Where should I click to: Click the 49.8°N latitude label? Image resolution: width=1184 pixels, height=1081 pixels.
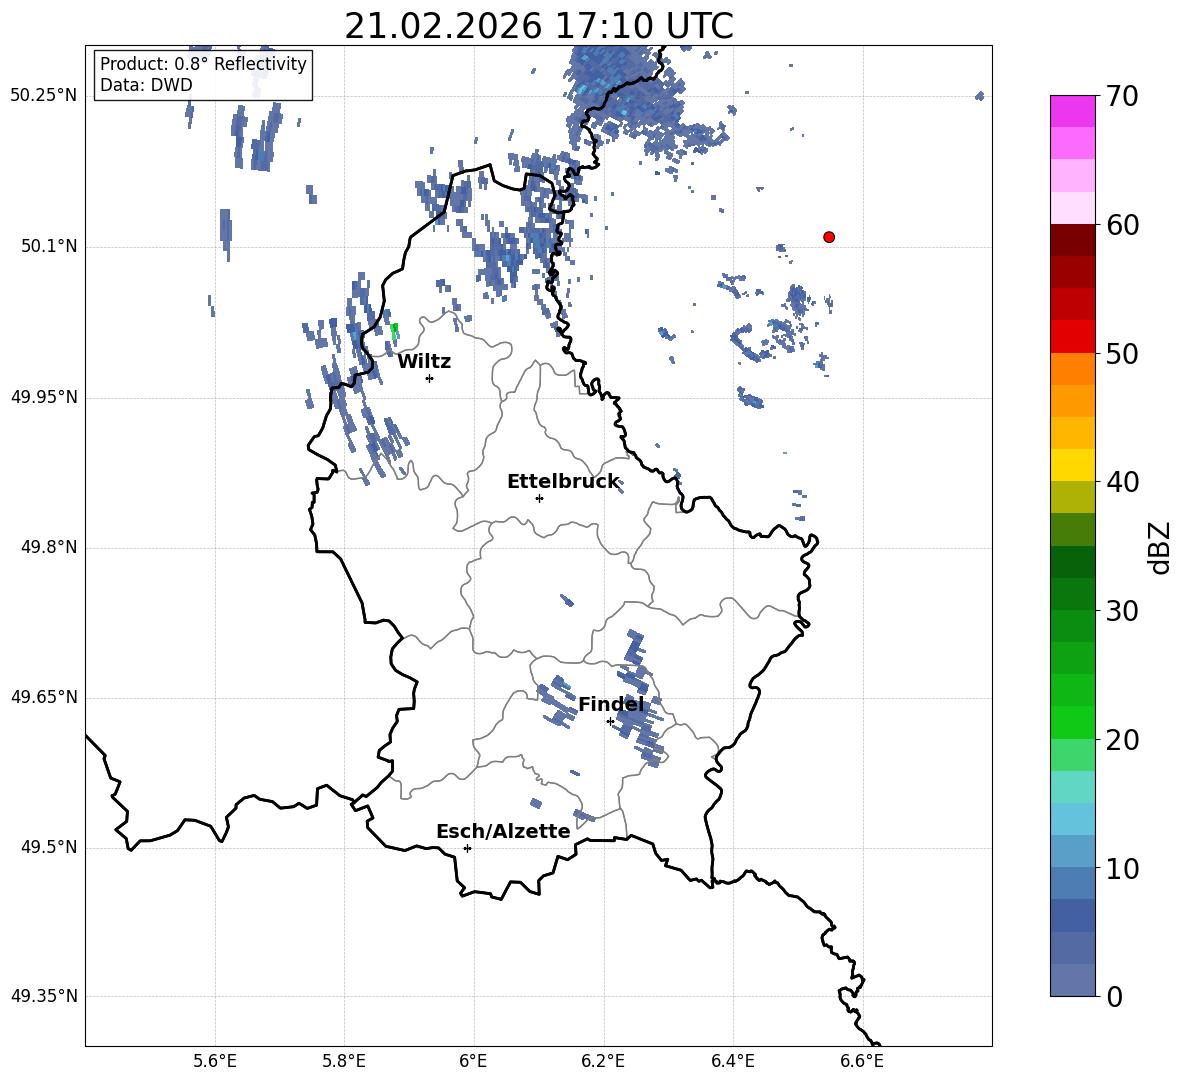pyautogui.click(x=48, y=547)
